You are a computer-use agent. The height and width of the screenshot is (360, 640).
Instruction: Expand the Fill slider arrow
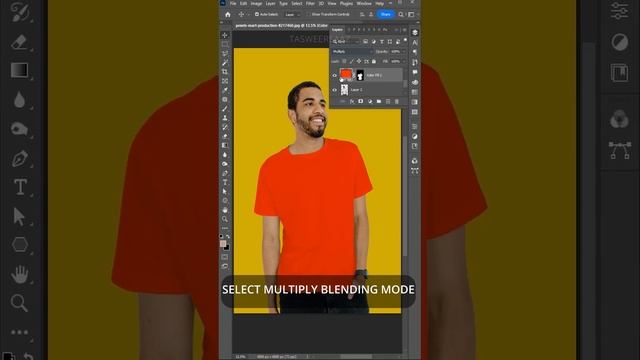(404, 61)
